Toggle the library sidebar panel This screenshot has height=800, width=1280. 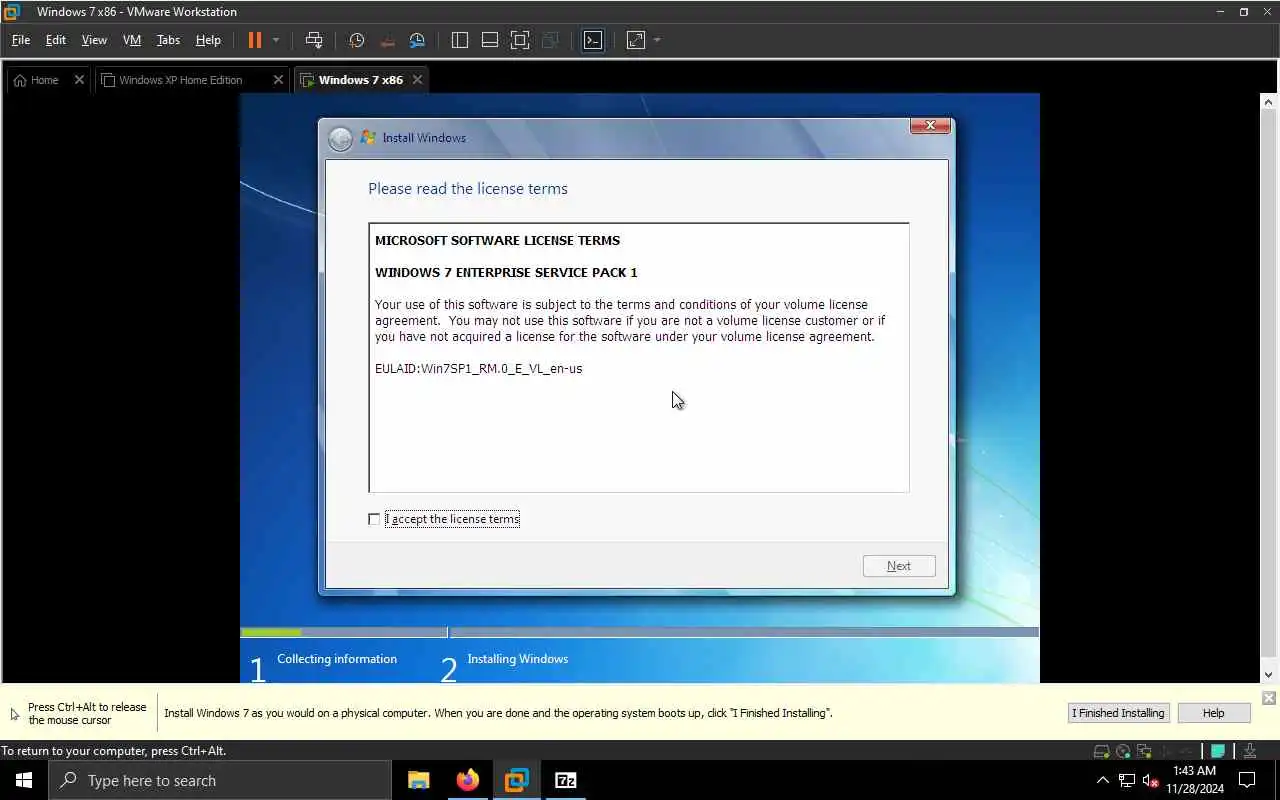(460, 40)
